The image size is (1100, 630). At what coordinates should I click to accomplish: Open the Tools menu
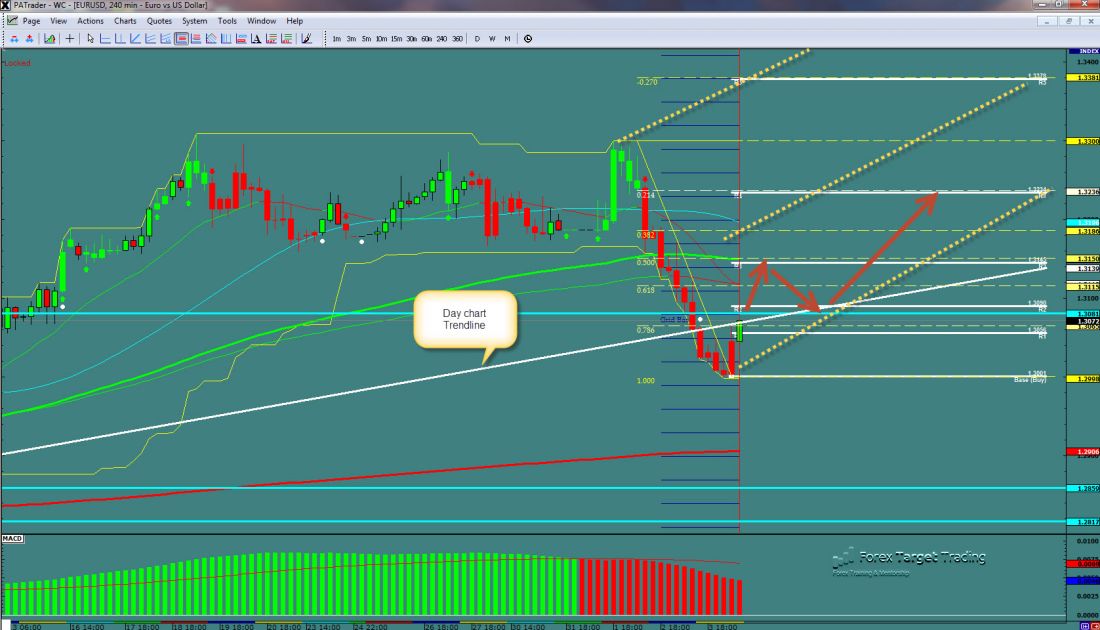(x=227, y=20)
